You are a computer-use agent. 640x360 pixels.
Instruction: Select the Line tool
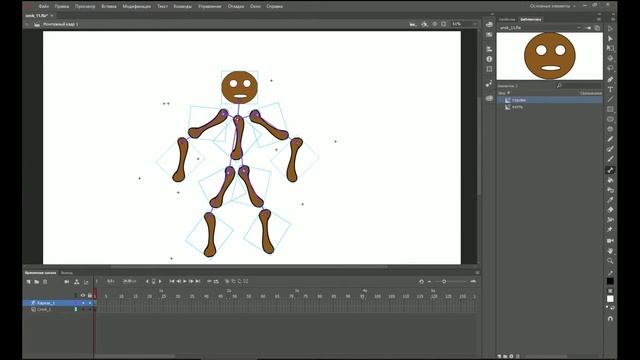(x=610, y=99)
